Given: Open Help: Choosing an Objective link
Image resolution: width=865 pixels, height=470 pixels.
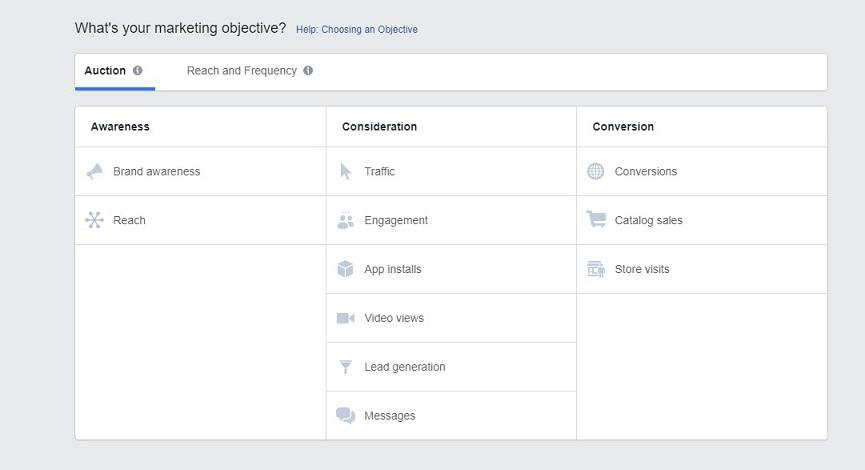Looking at the screenshot, I should click(357, 30).
